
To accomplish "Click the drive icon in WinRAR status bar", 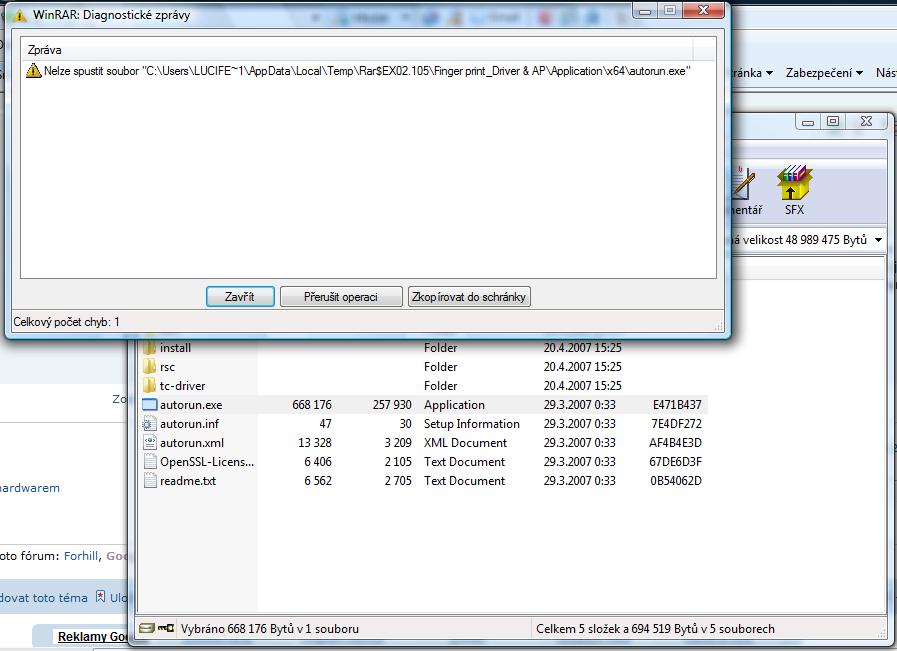I will pyautogui.click(x=147, y=628).
